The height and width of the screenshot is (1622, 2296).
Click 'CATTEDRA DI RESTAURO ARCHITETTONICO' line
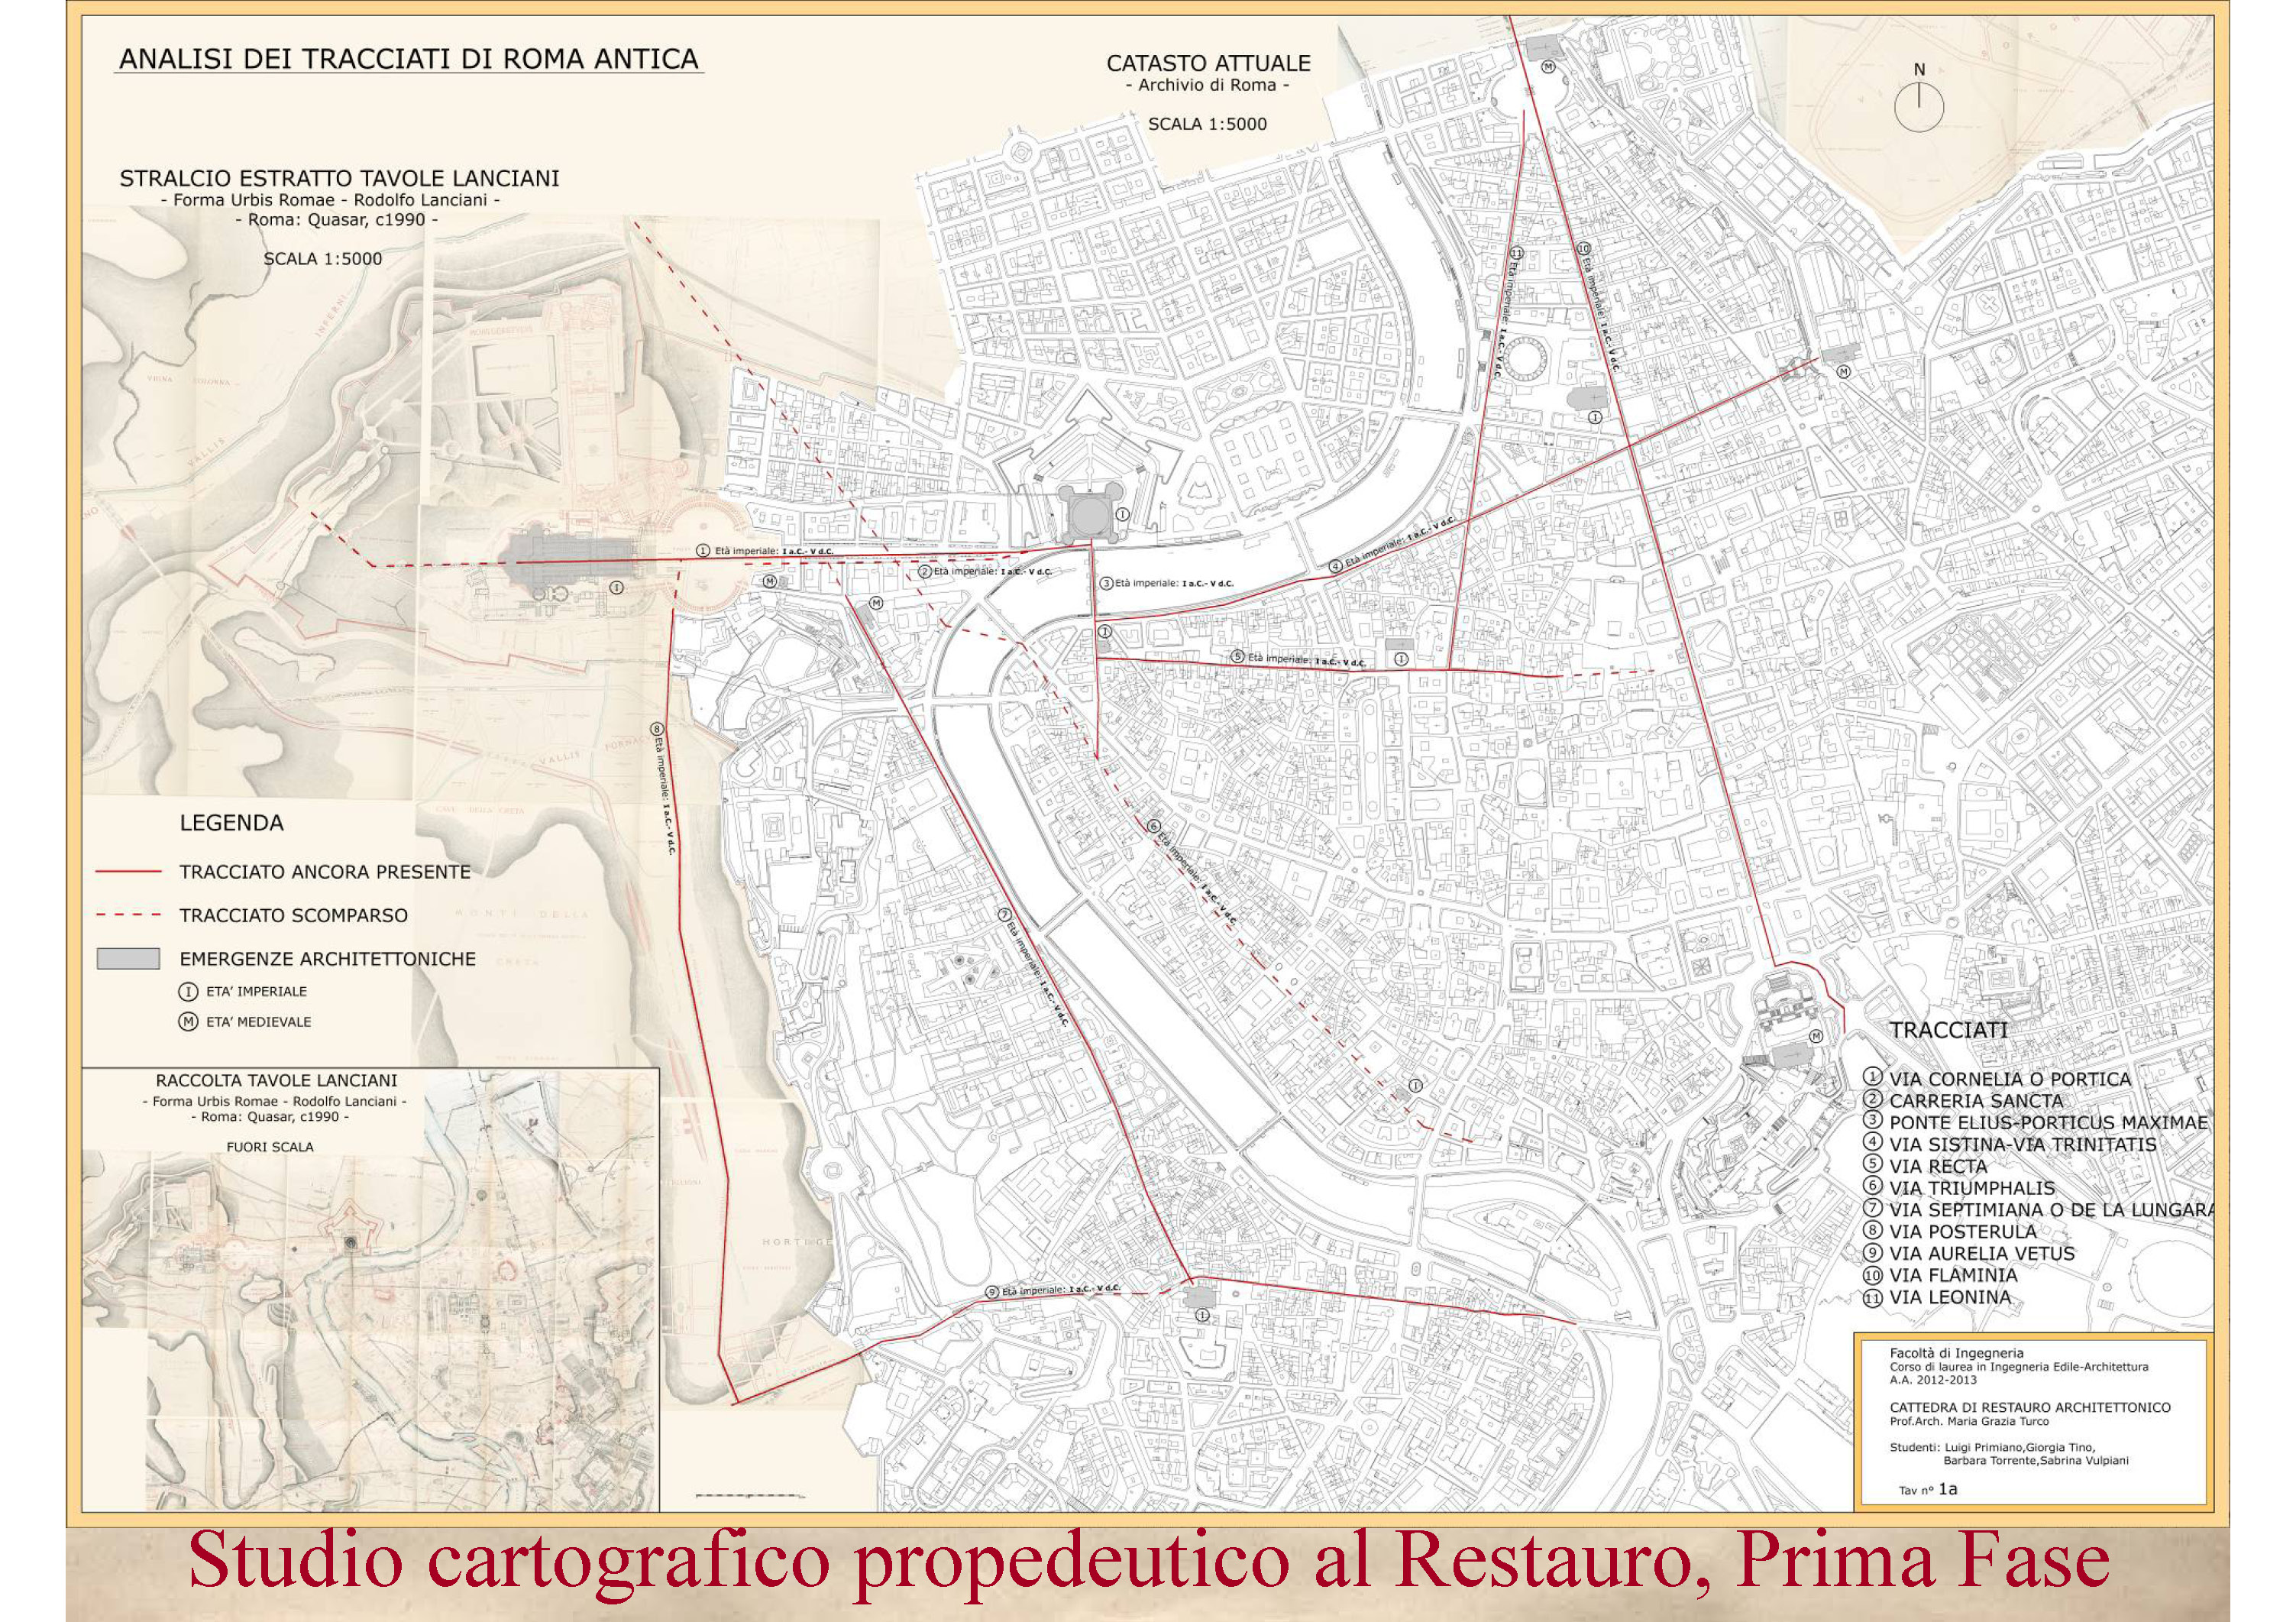[2030, 1408]
